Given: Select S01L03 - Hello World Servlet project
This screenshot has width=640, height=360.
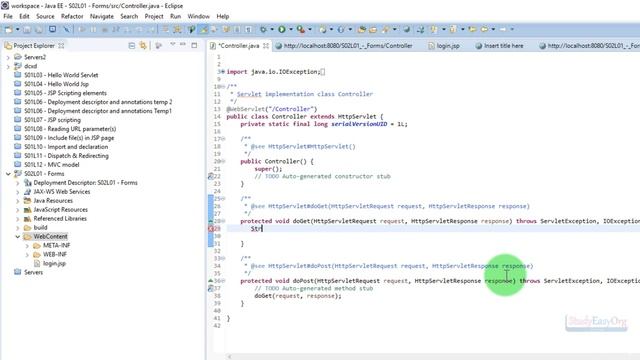Looking at the screenshot, I should [x=61, y=75].
